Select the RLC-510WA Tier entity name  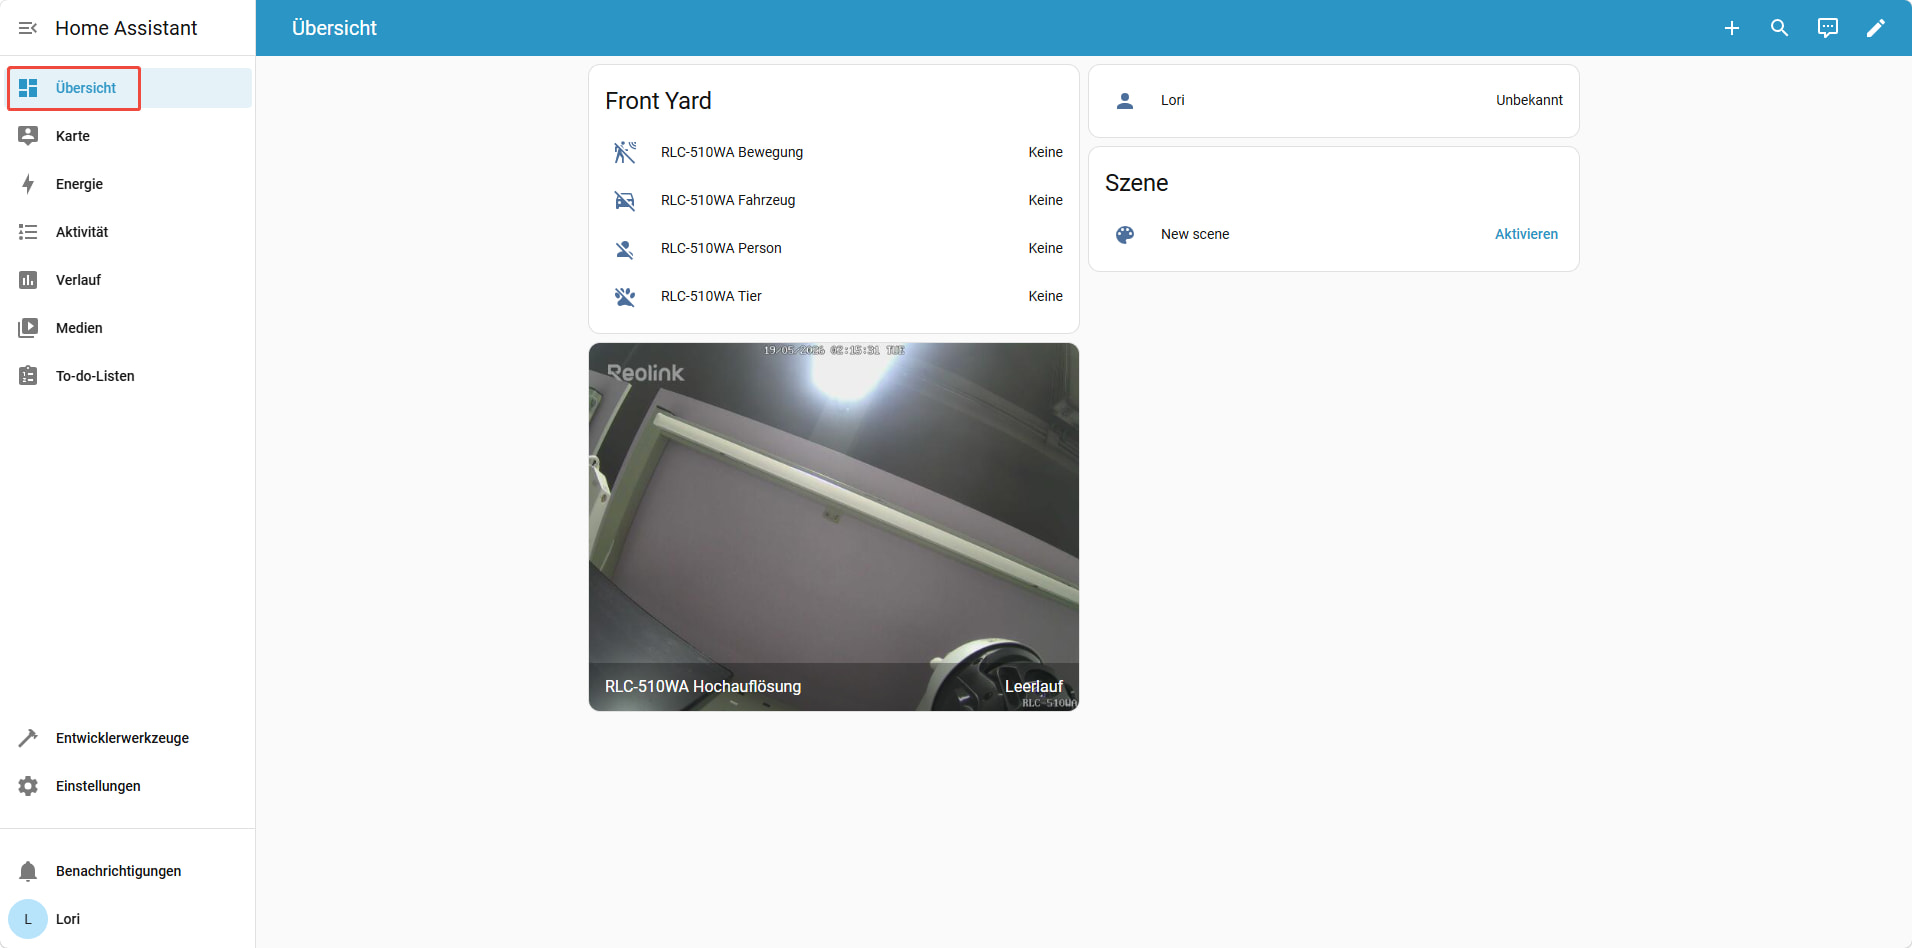click(x=711, y=296)
